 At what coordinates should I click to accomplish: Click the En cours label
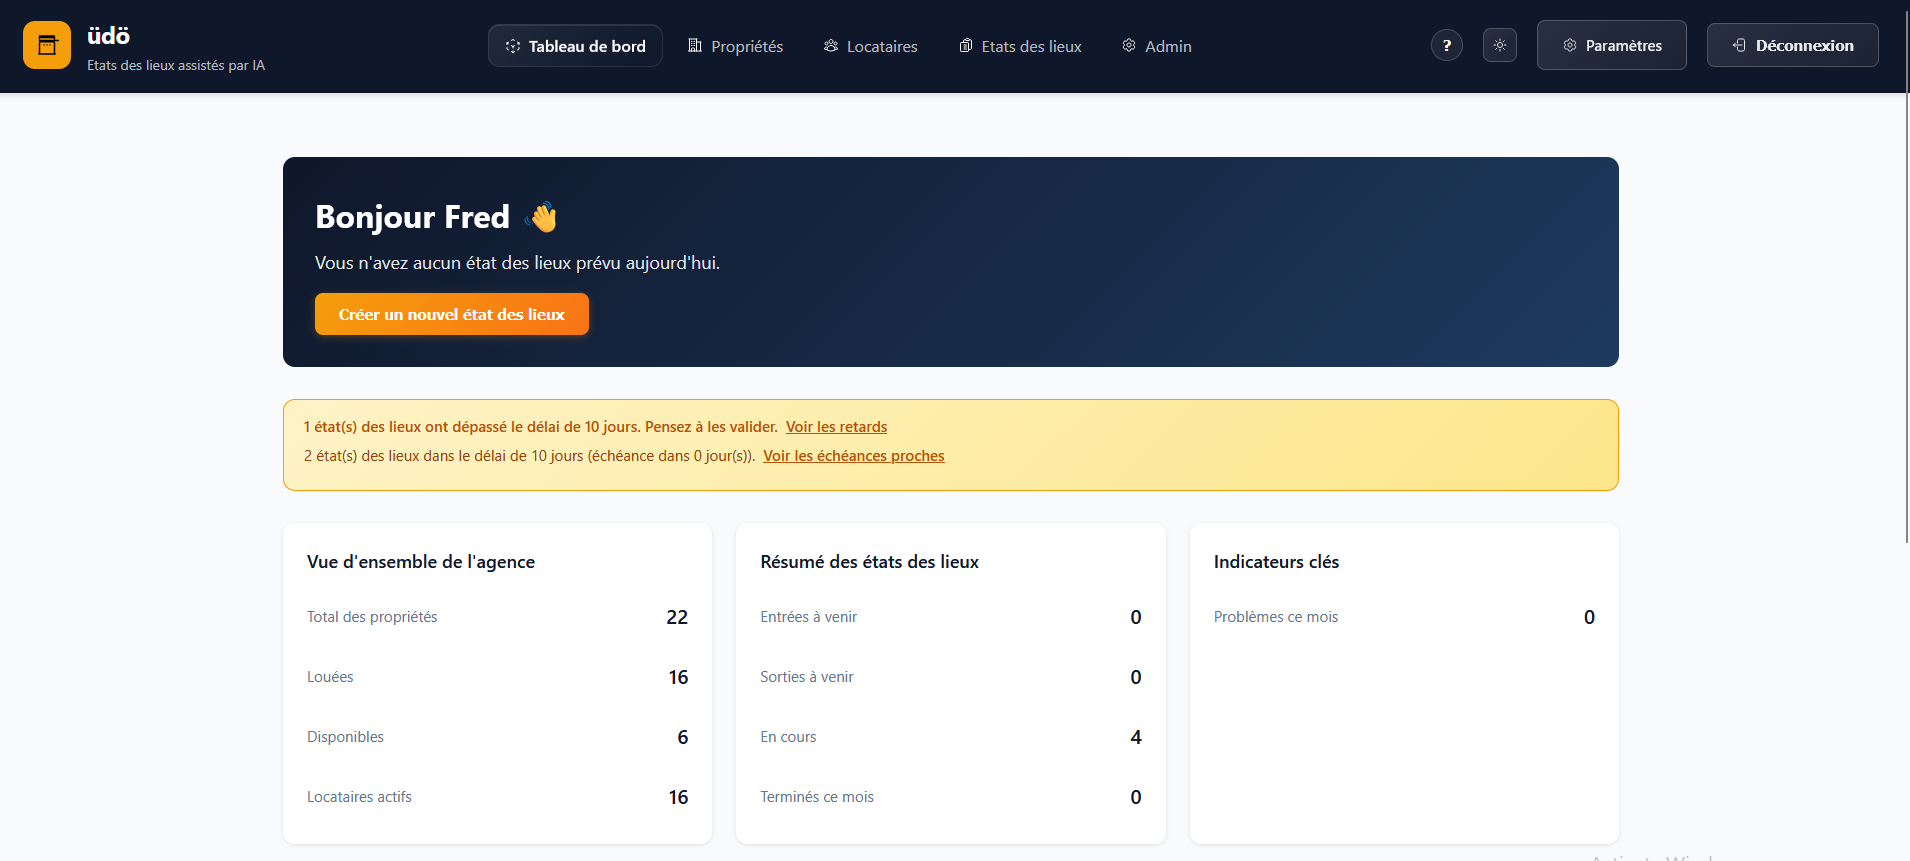pyautogui.click(x=788, y=737)
